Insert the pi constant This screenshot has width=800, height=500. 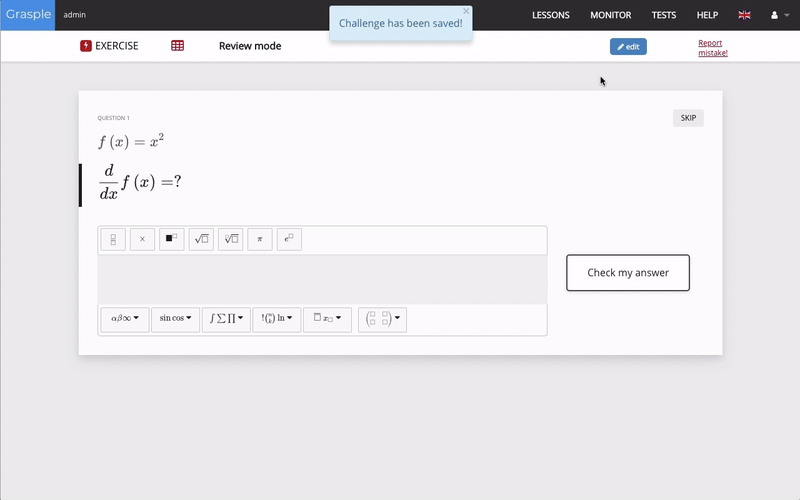[260, 239]
